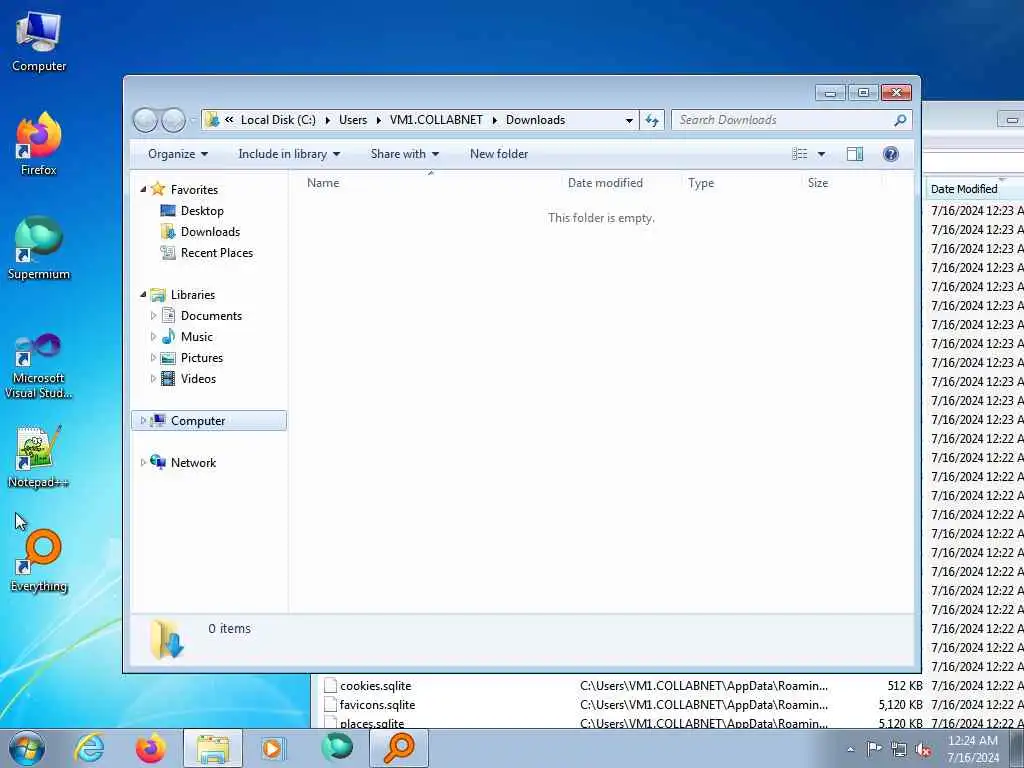Refresh the Downloads folder view

tap(652, 120)
